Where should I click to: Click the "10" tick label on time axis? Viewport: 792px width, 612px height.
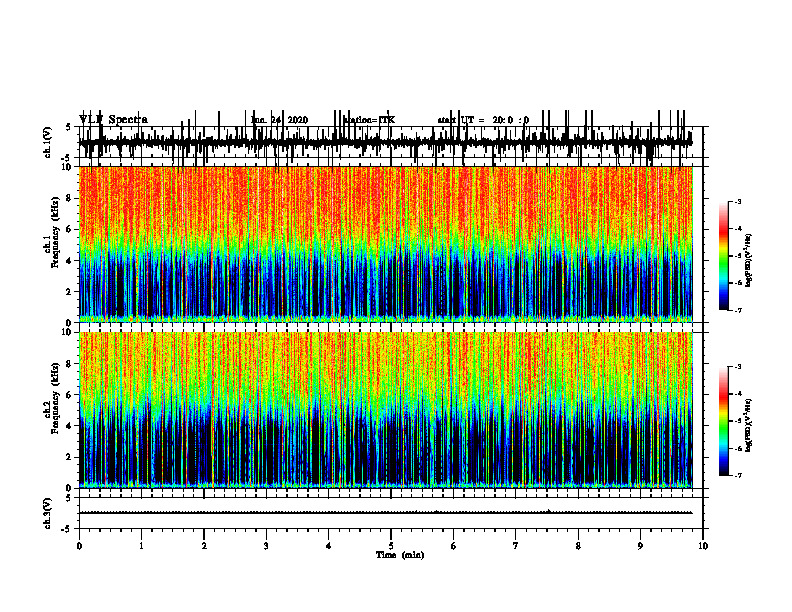[x=703, y=546]
